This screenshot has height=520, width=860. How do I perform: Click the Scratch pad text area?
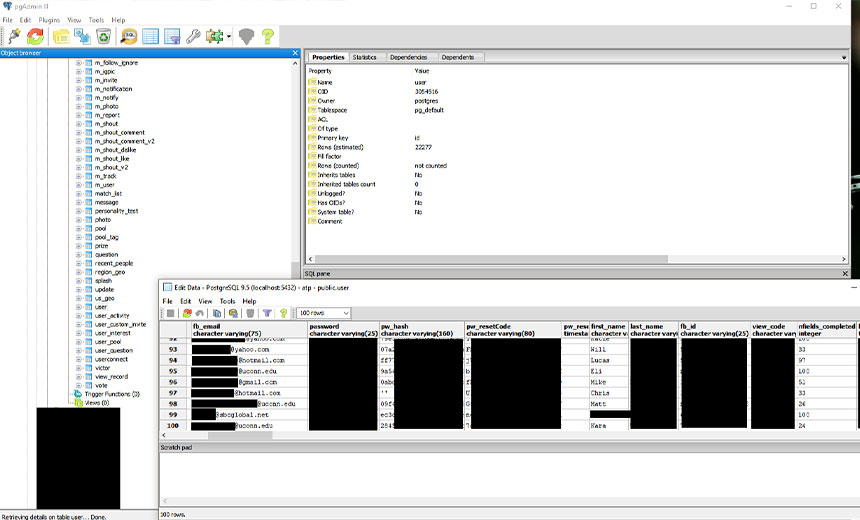pyautogui.click(x=510, y=475)
